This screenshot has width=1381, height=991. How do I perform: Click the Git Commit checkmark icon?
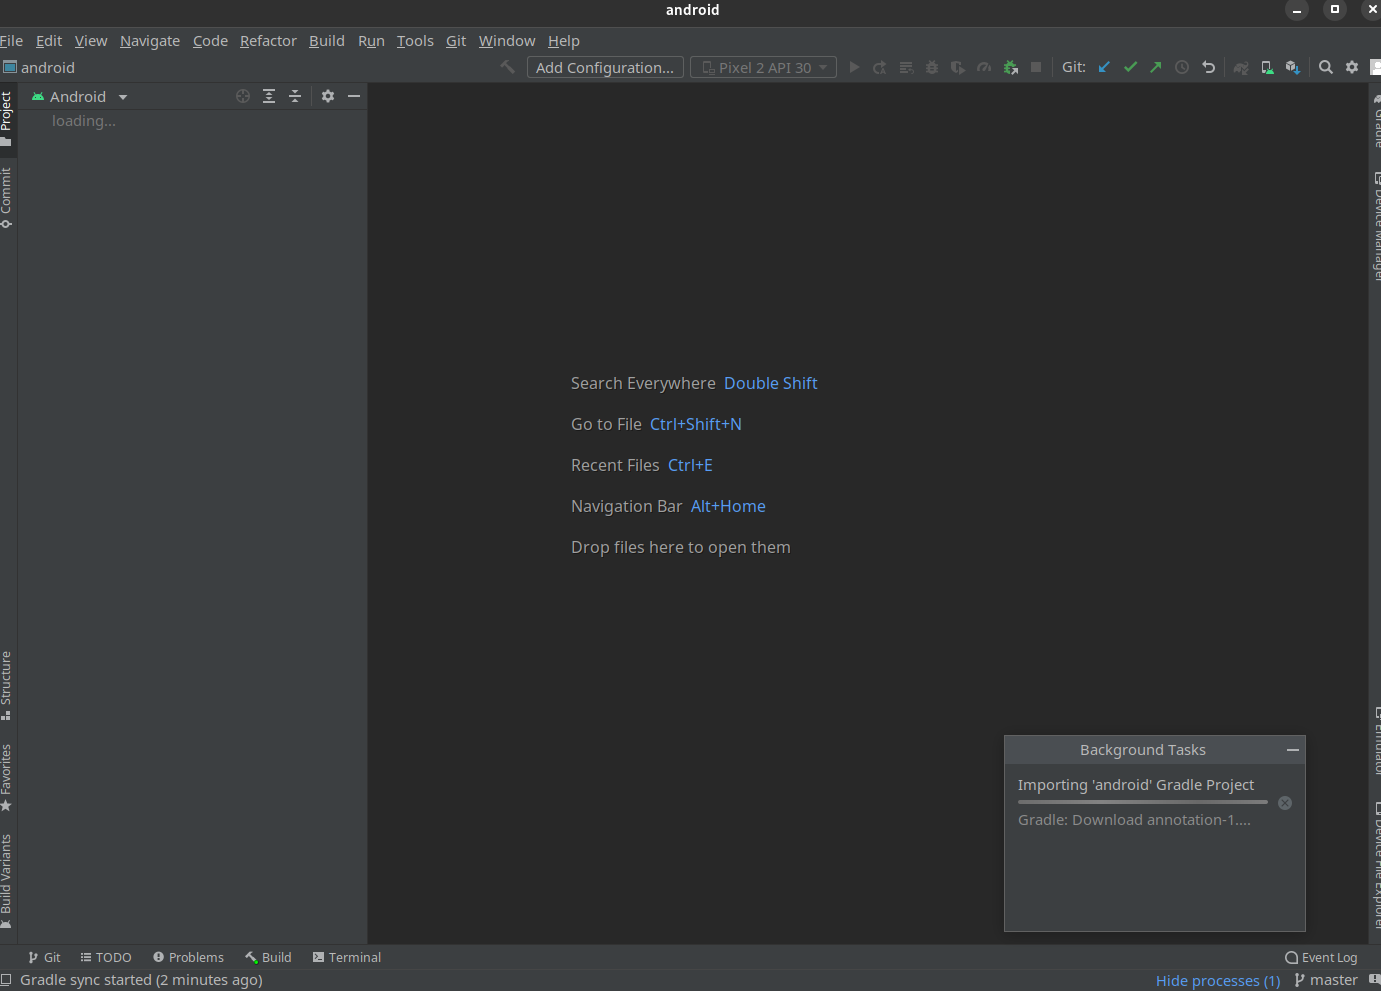pos(1130,67)
